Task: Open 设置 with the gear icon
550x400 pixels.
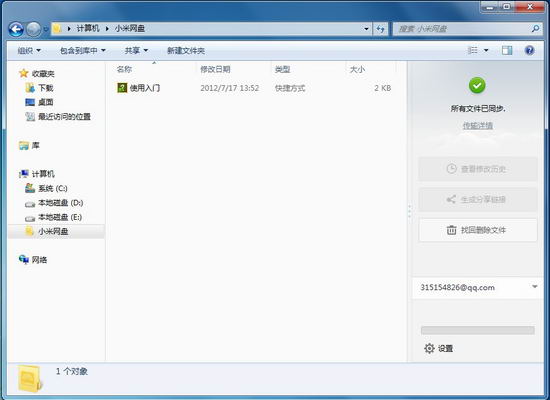Action: (x=438, y=348)
